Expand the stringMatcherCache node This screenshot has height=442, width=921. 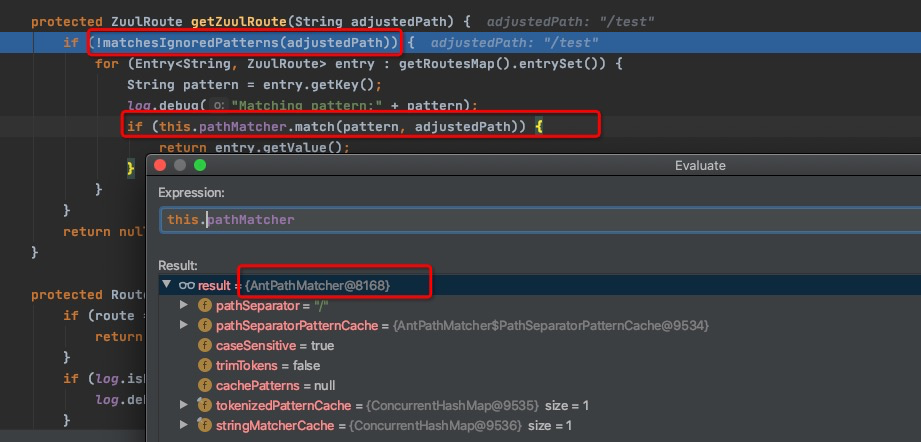pyautogui.click(x=184, y=426)
